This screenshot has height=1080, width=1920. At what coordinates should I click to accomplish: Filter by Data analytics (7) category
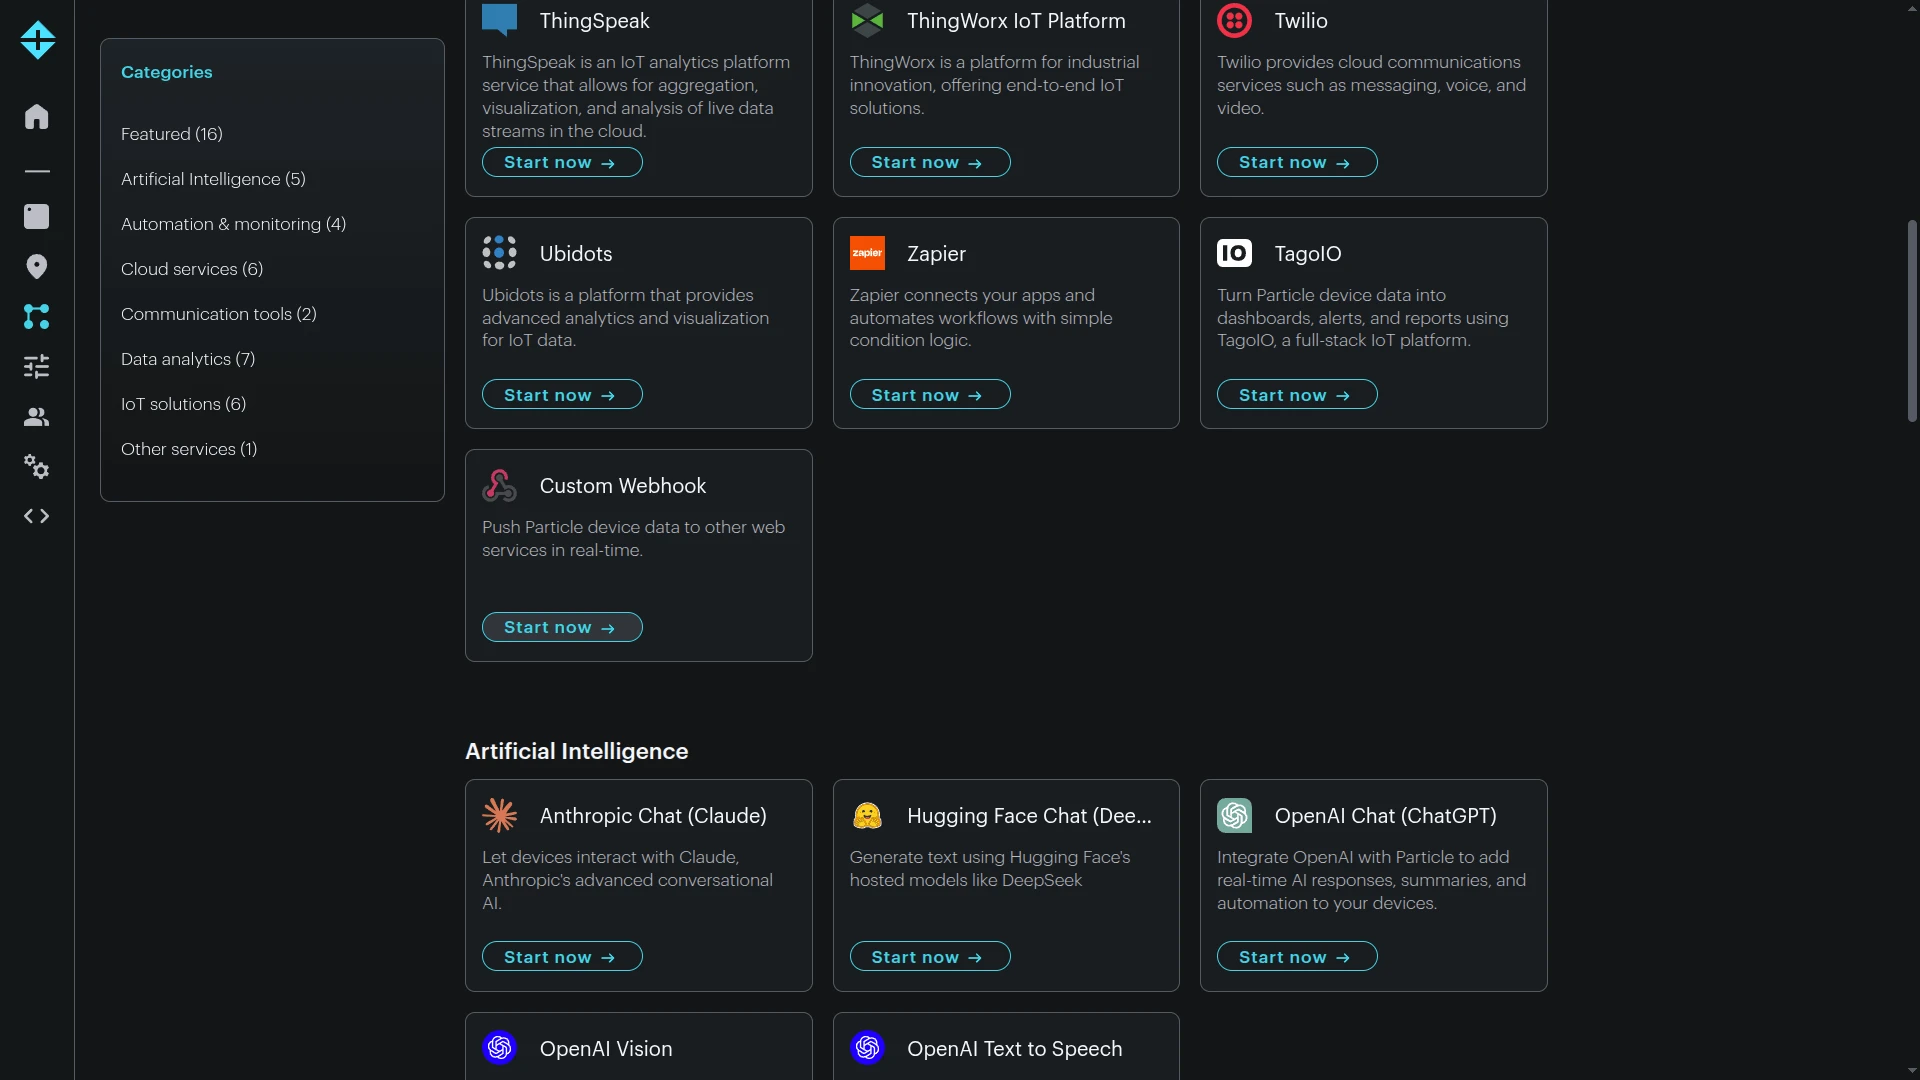(188, 359)
